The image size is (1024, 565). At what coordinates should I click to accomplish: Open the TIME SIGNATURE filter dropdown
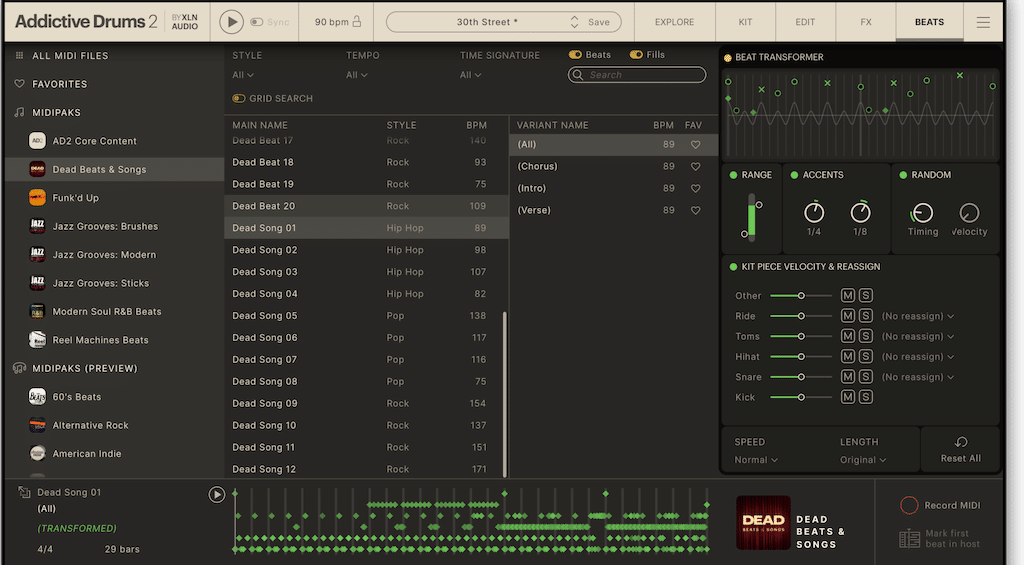click(x=470, y=75)
